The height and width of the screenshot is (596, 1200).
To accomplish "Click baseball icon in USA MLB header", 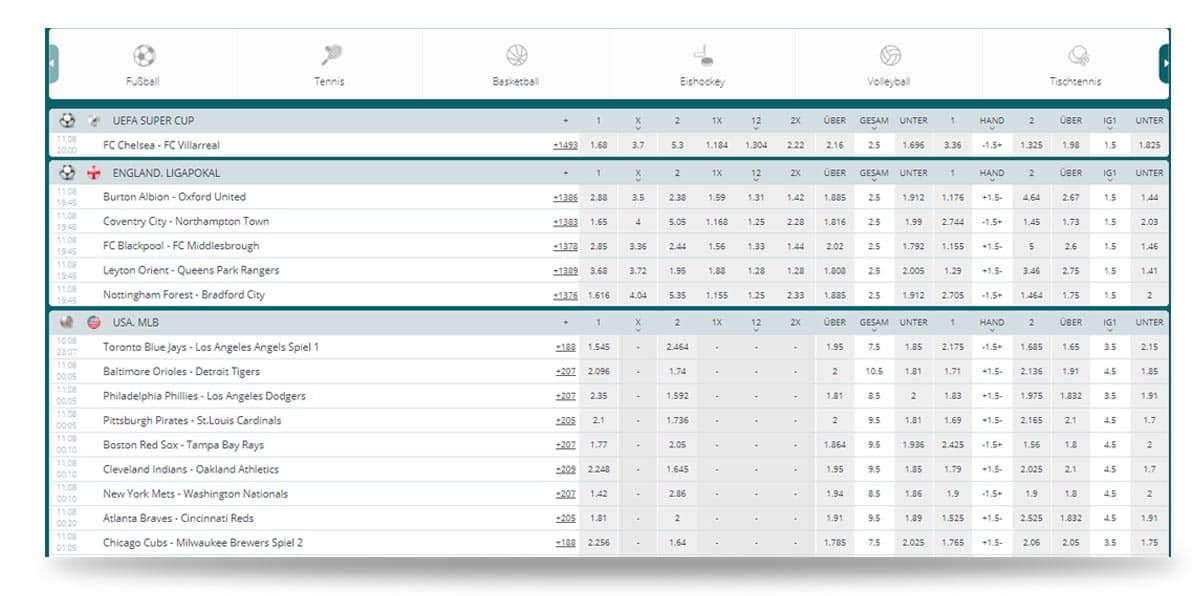I will [67, 322].
